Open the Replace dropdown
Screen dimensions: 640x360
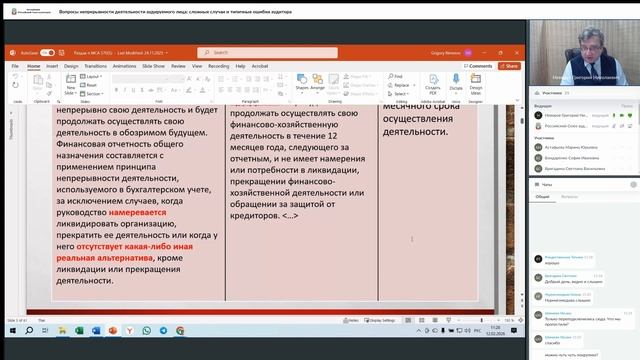pyautogui.click(x=402, y=85)
